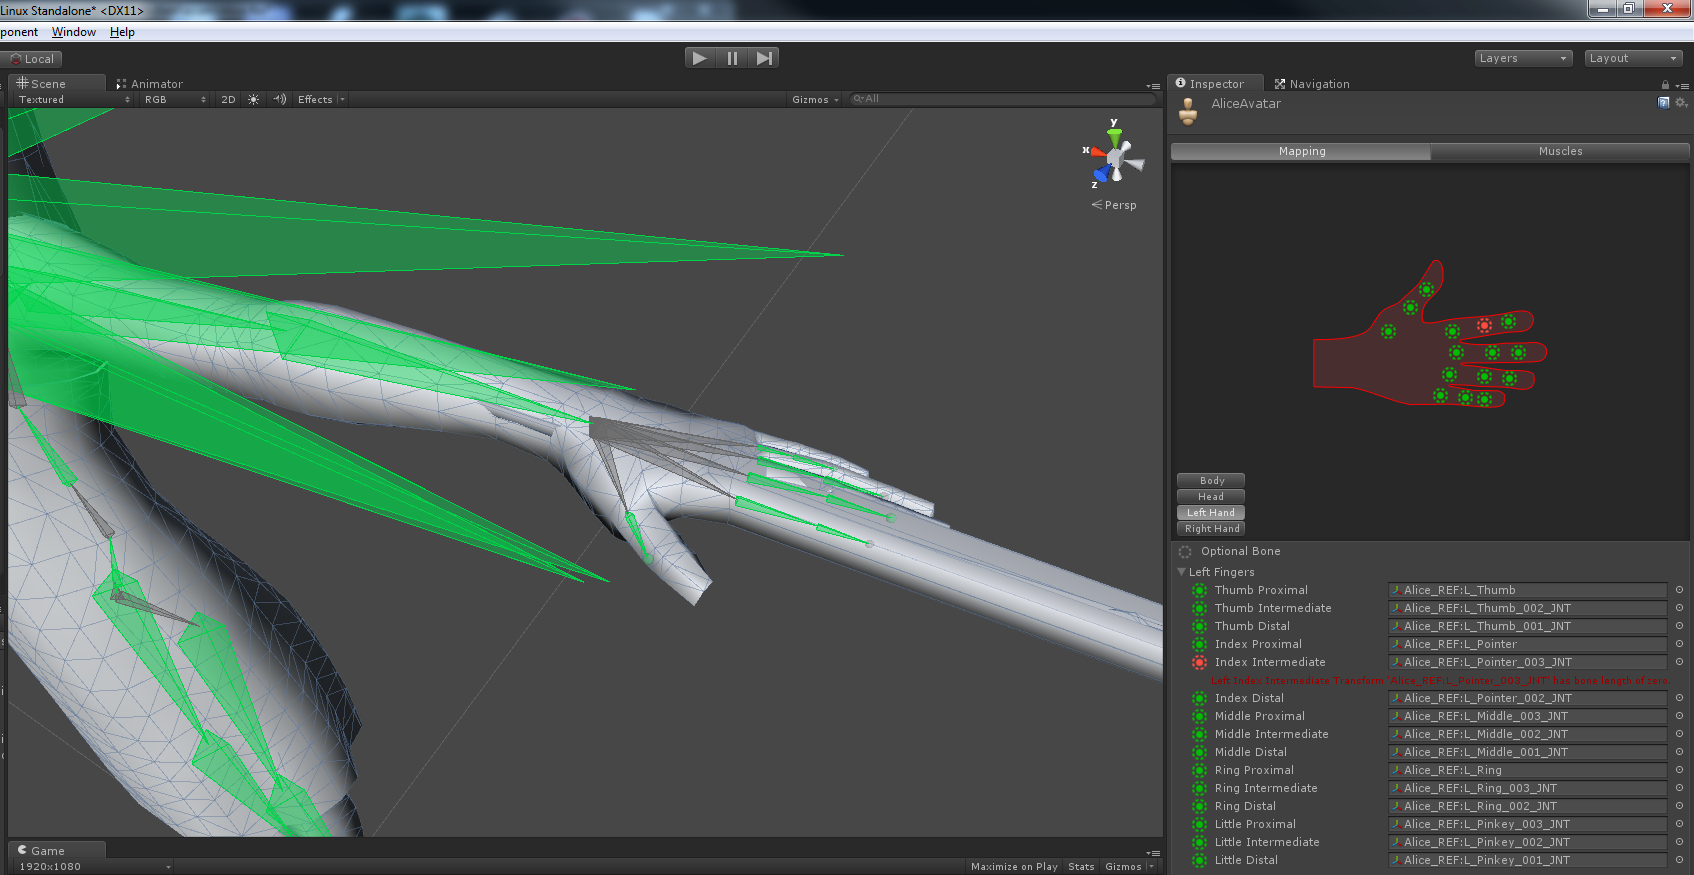Open object picker for Ring Proximal
This screenshot has height=875, width=1694.
[1679, 770]
